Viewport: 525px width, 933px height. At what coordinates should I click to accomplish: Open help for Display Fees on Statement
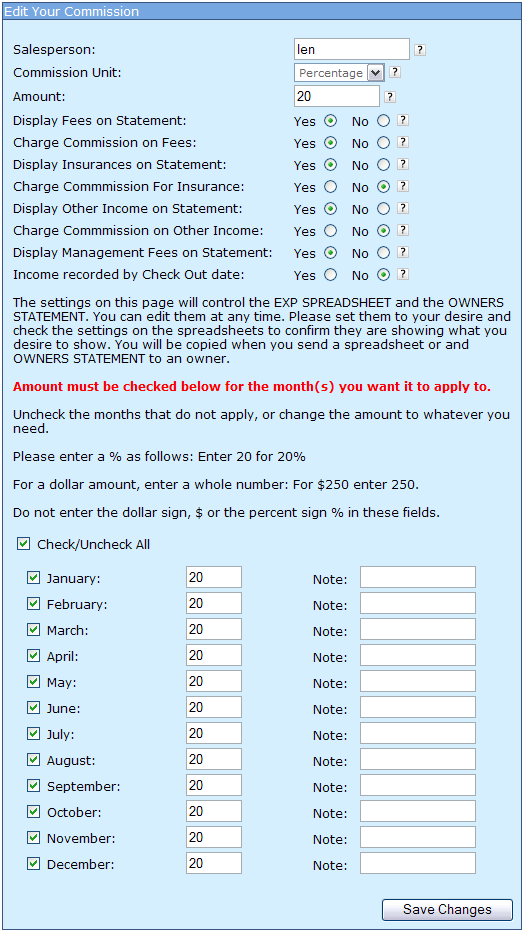click(x=403, y=121)
